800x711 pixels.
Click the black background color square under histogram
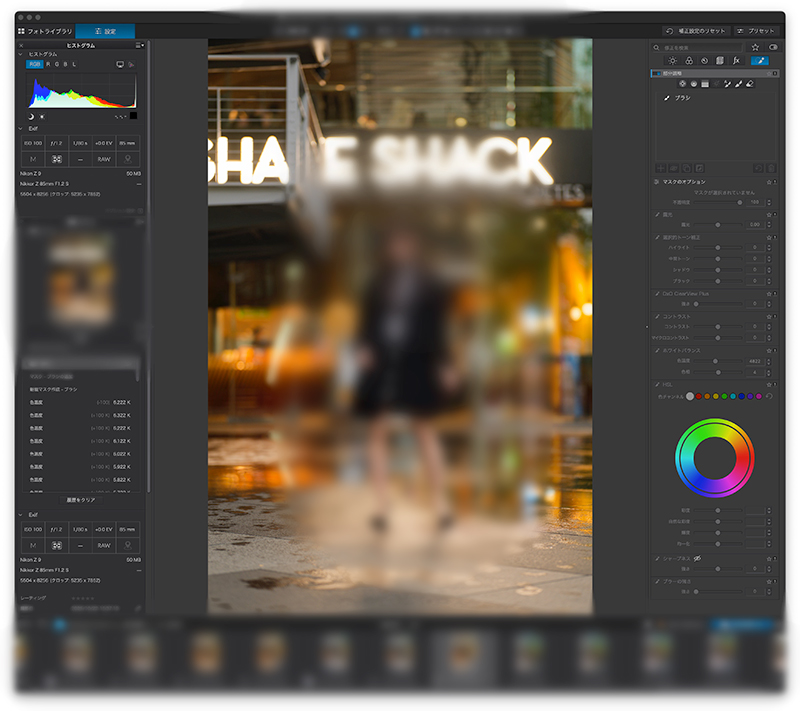tap(133, 116)
